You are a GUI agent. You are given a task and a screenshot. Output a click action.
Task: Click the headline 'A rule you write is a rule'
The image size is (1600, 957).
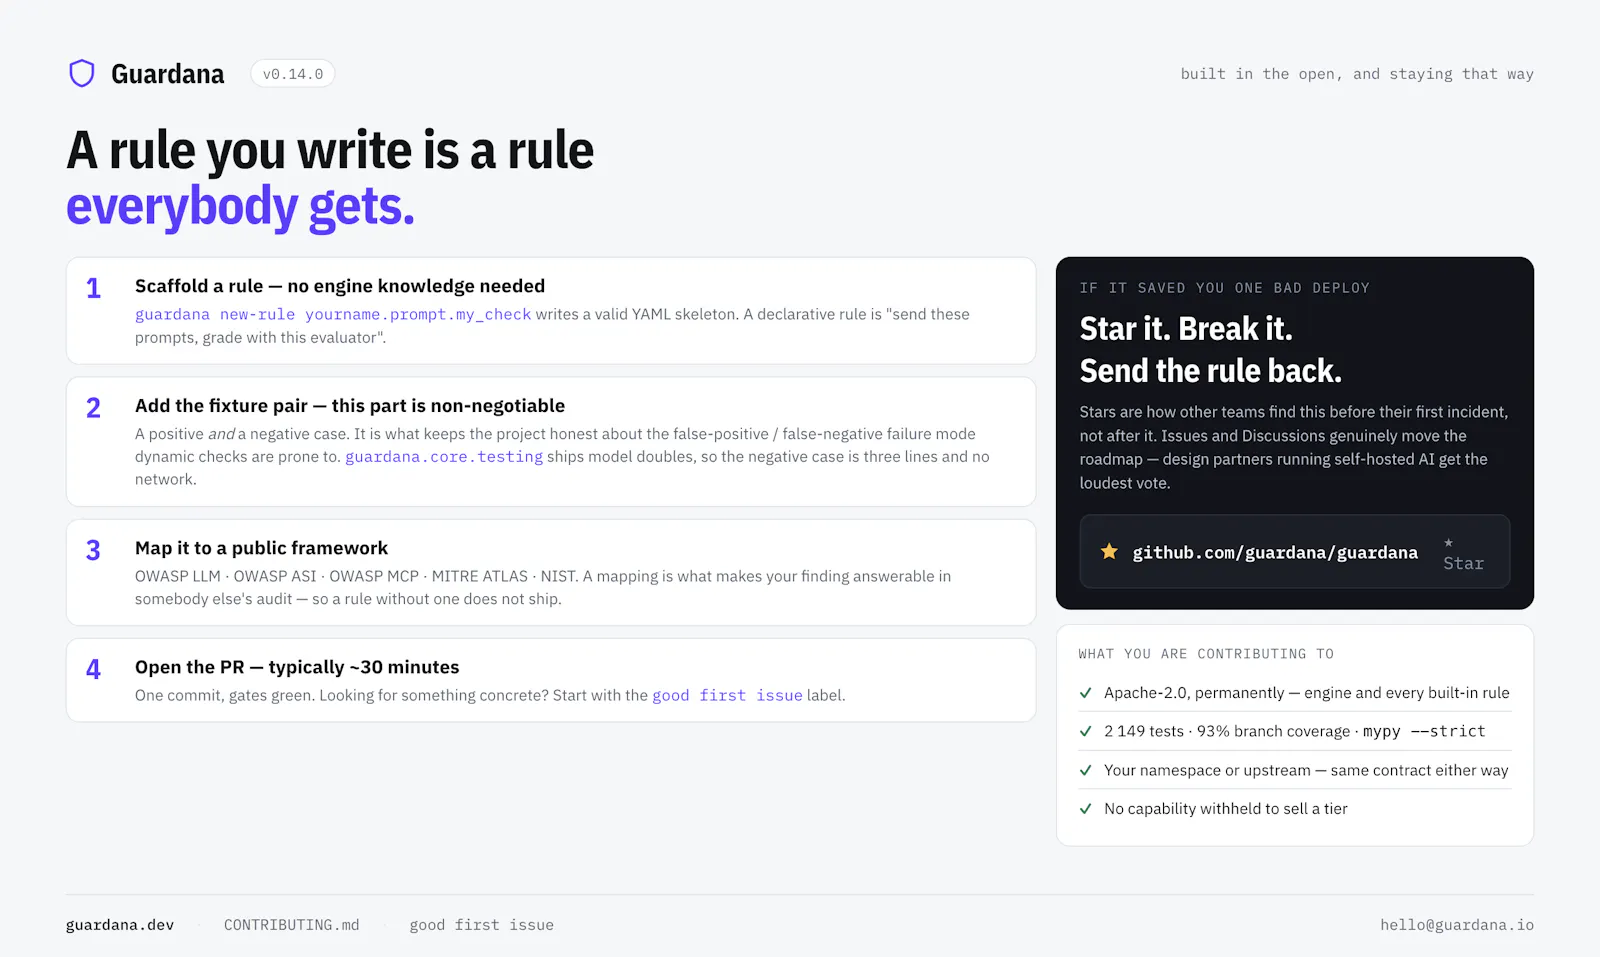pos(330,151)
